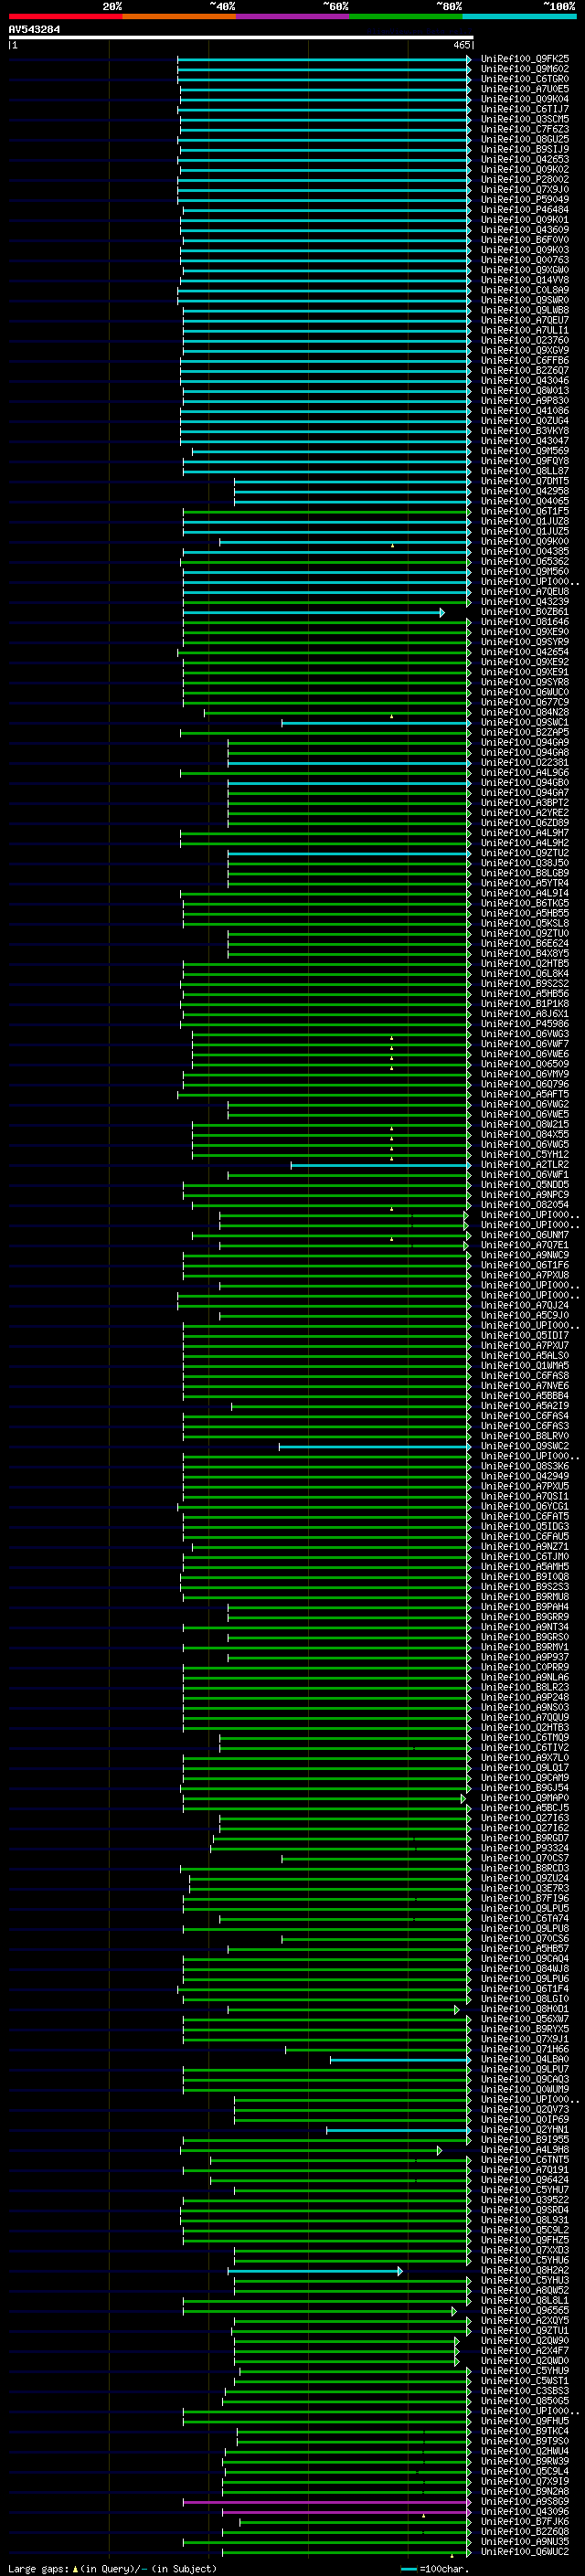Select the label UniRef100_Q6T1F5

[x=525, y=512]
